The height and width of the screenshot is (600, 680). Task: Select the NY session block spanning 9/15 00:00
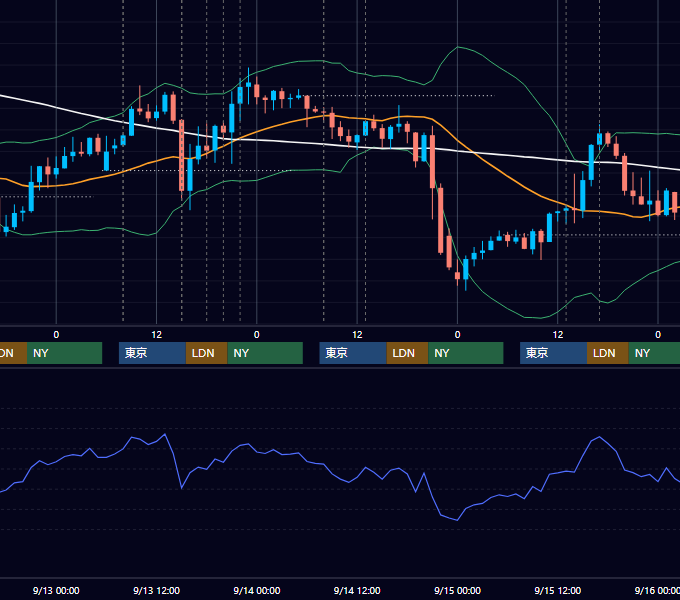[466, 353]
